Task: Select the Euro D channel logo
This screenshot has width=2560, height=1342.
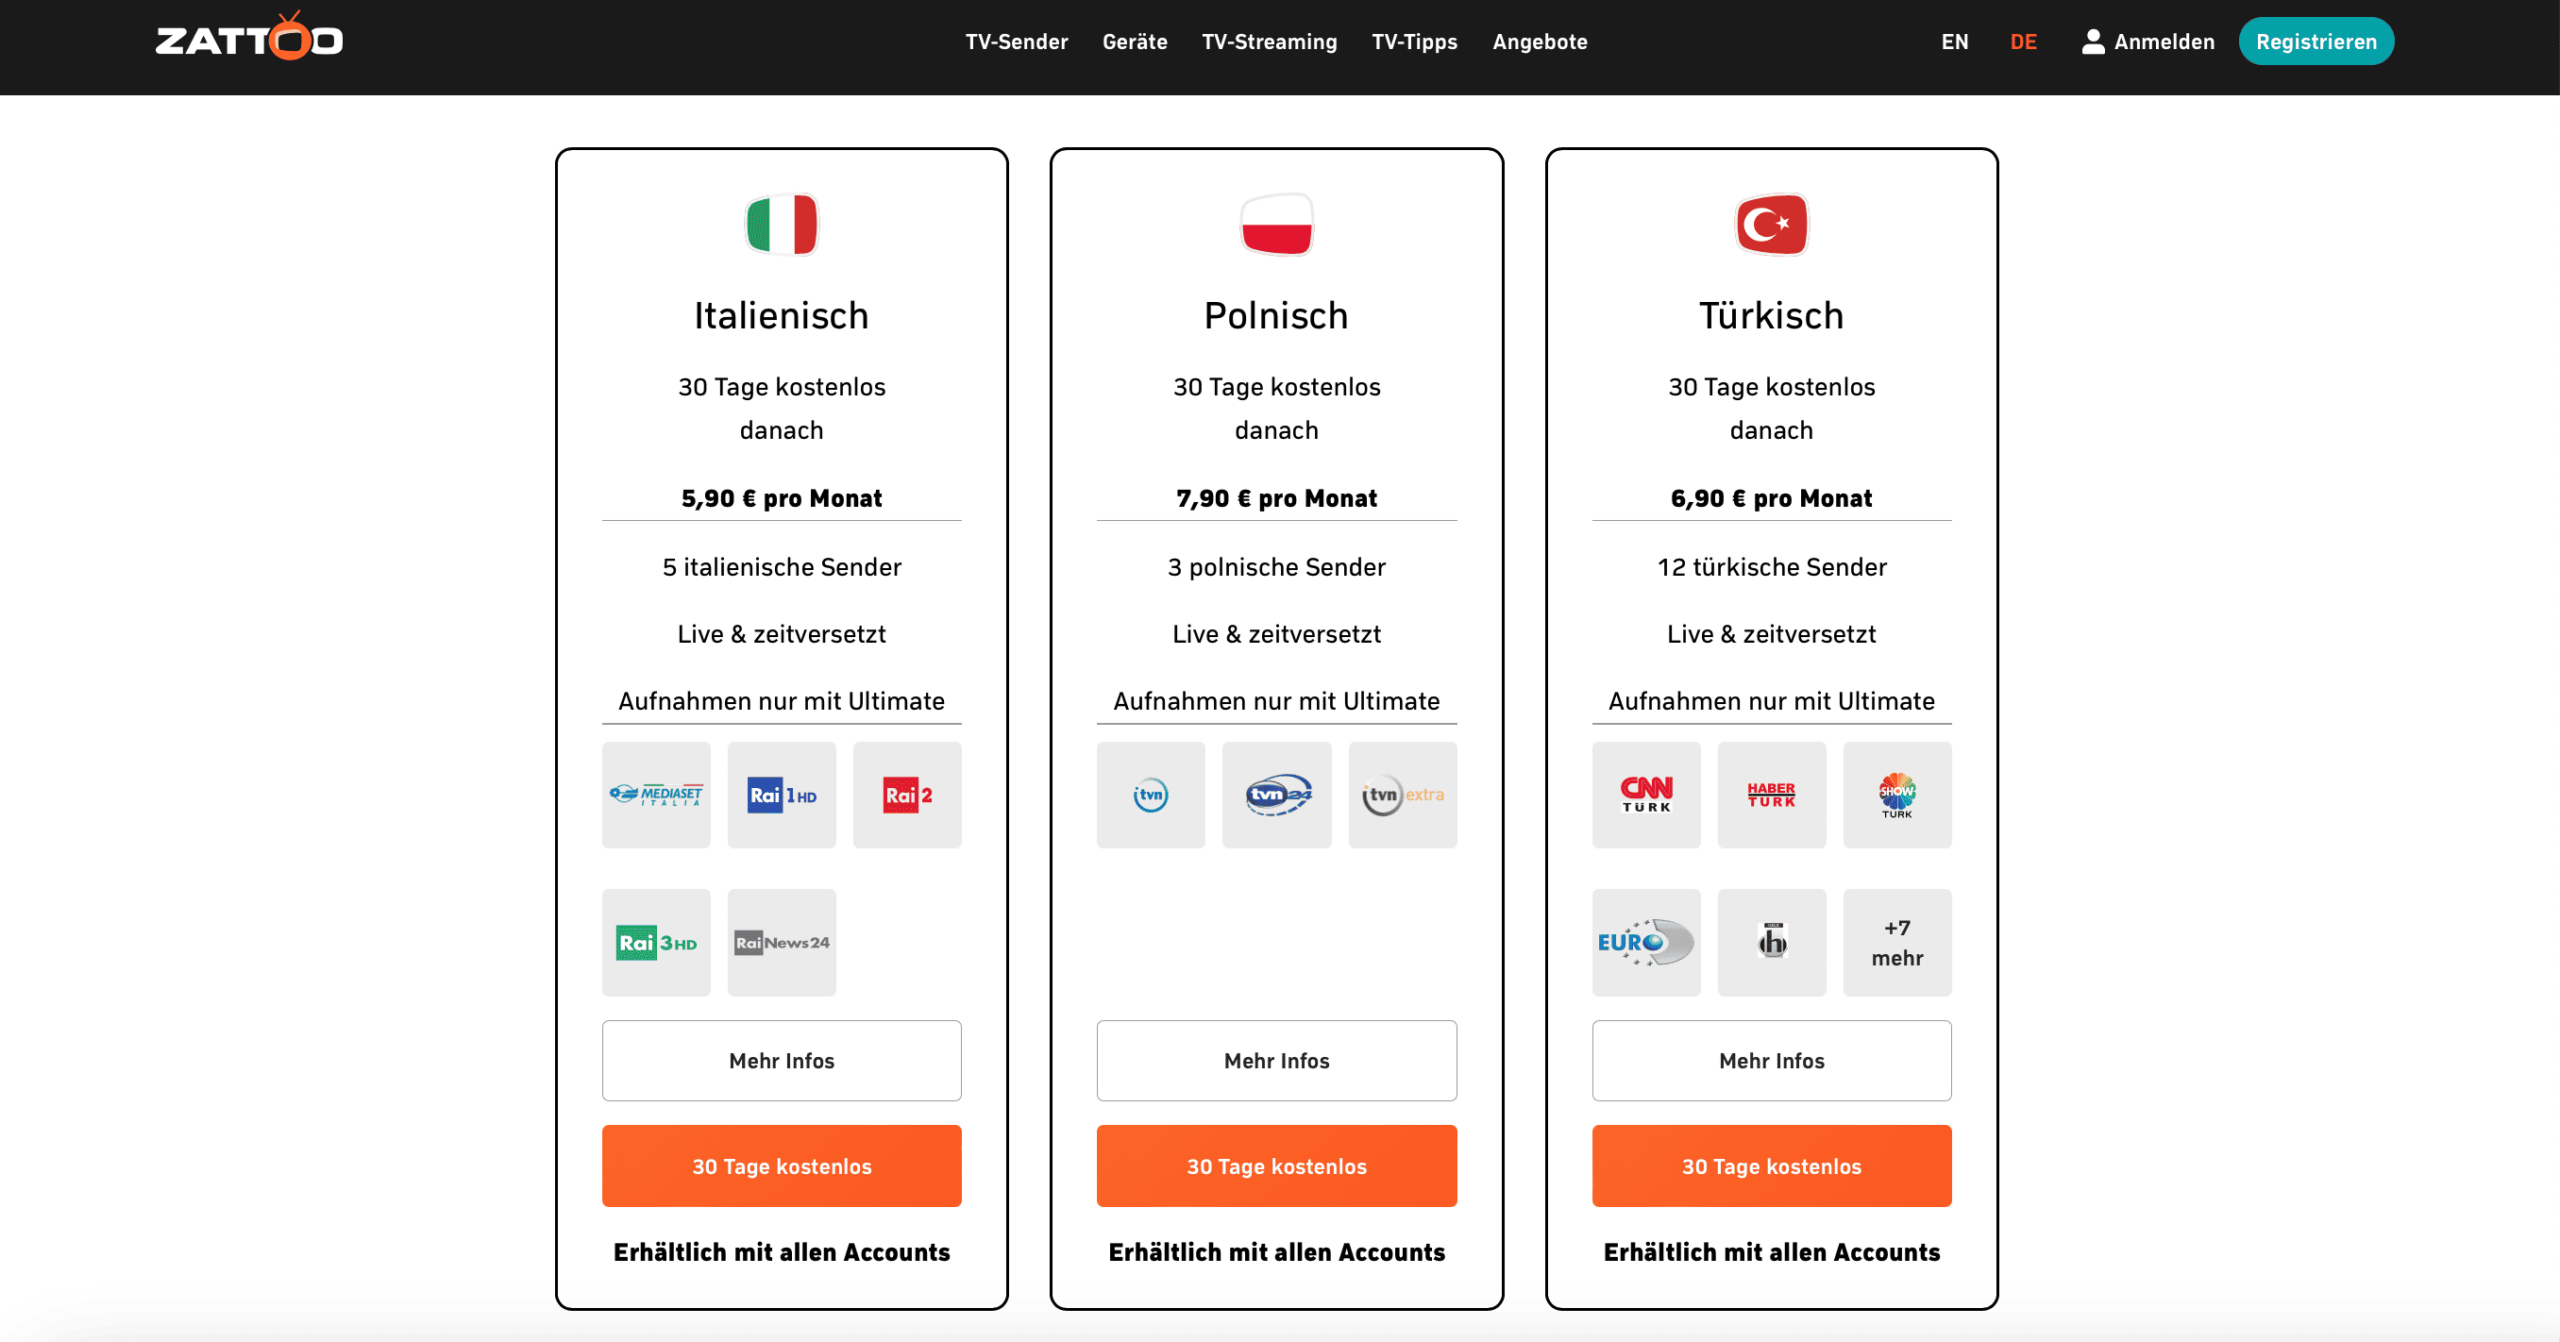Action: 1646,942
